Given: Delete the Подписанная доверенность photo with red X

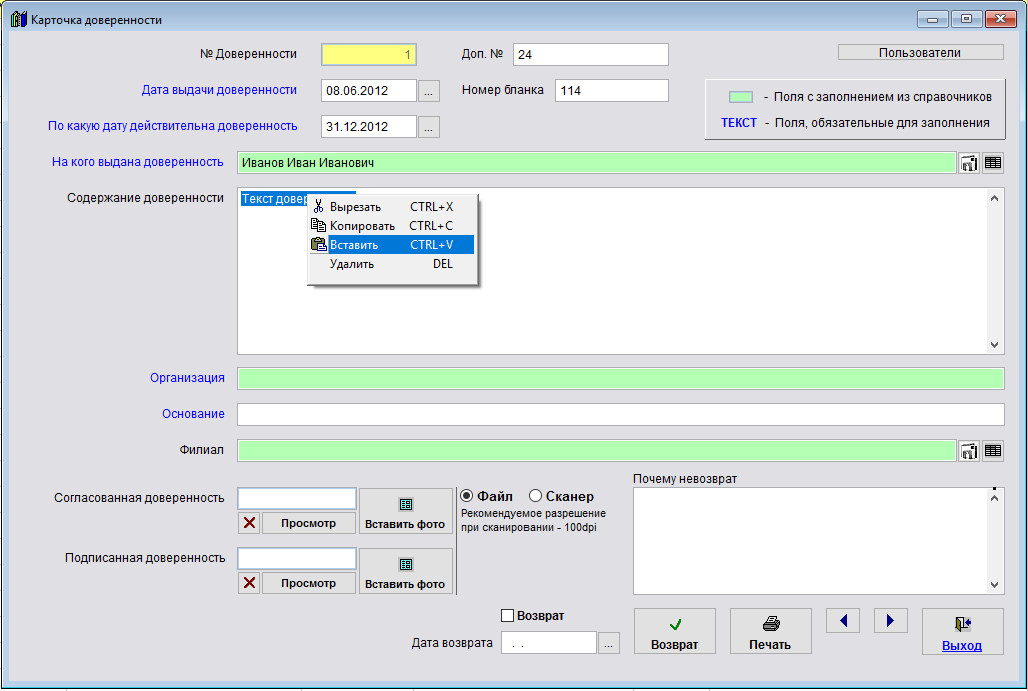Looking at the screenshot, I should 249,583.
